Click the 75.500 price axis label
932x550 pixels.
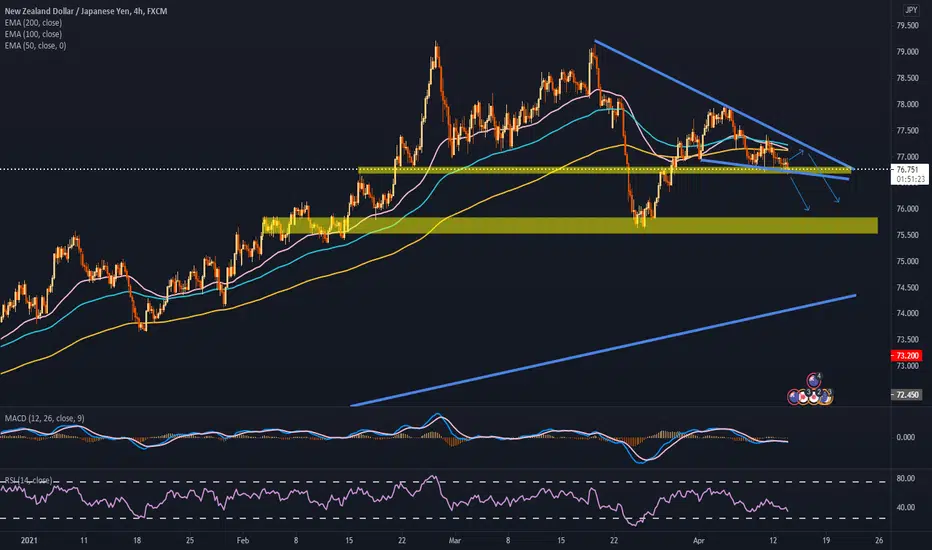point(907,235)
